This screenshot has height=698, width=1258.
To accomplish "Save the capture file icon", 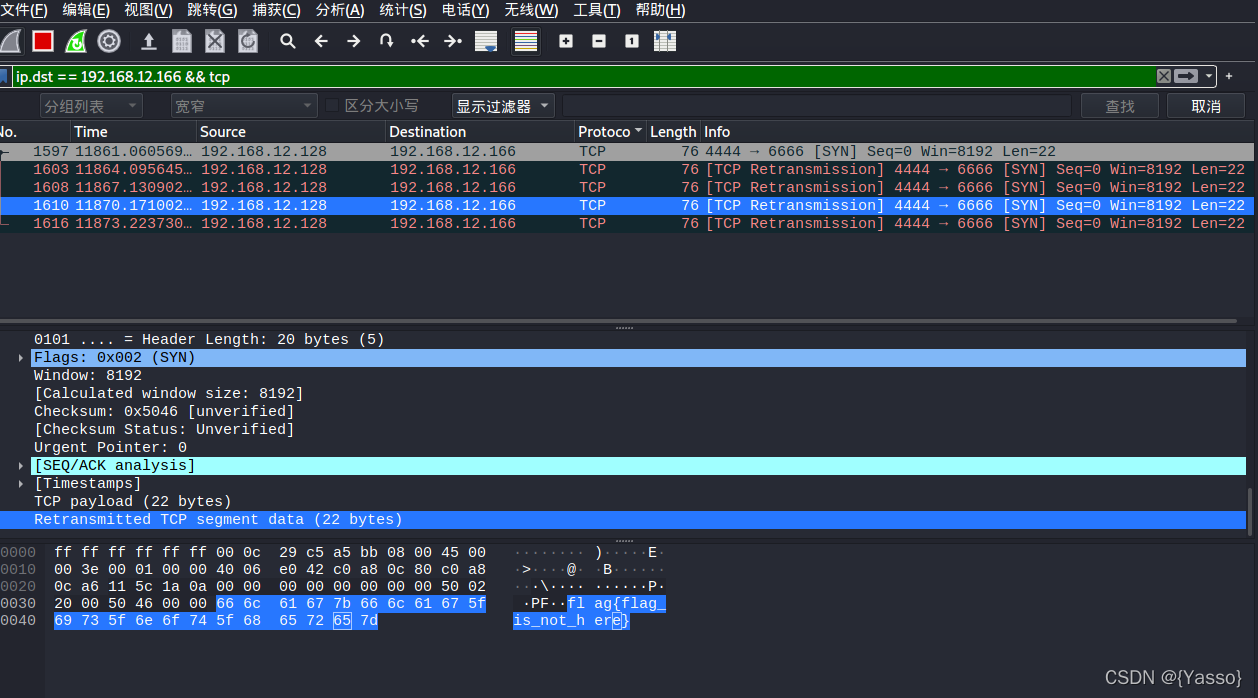I will point(182,41).
